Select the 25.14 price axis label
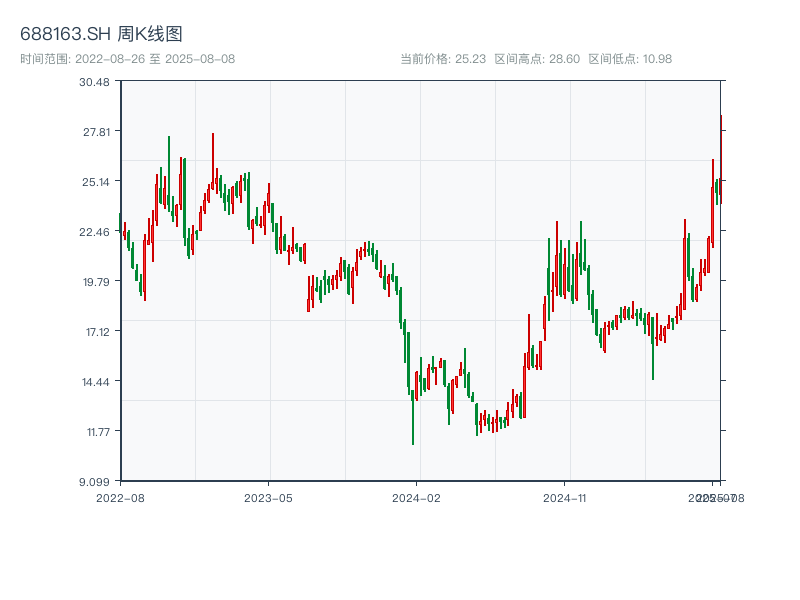The width and height of the screenshot is (800, 600). (x=95, y=181)
